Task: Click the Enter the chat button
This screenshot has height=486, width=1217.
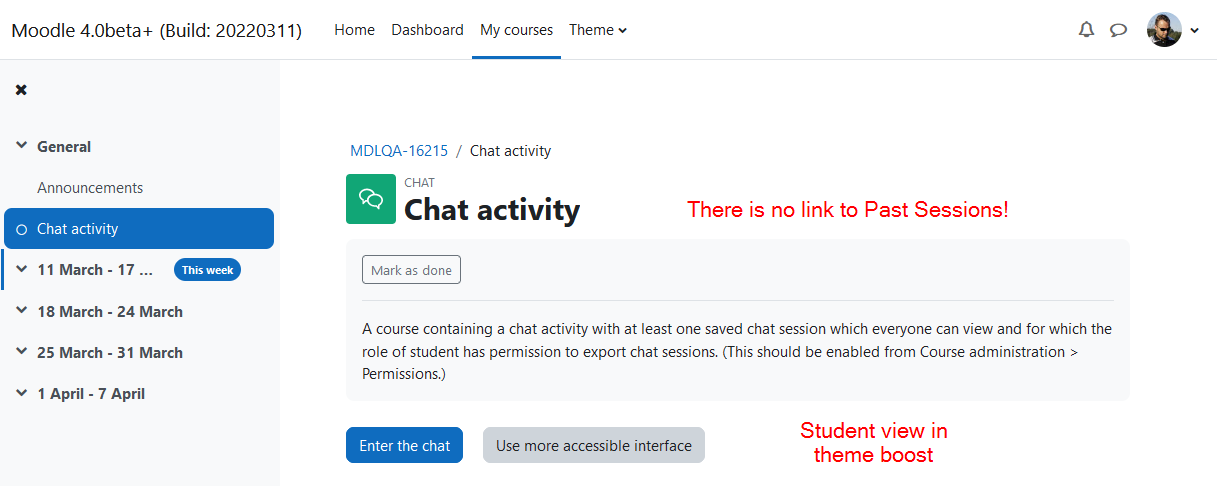Action: (x=404, y=445)
